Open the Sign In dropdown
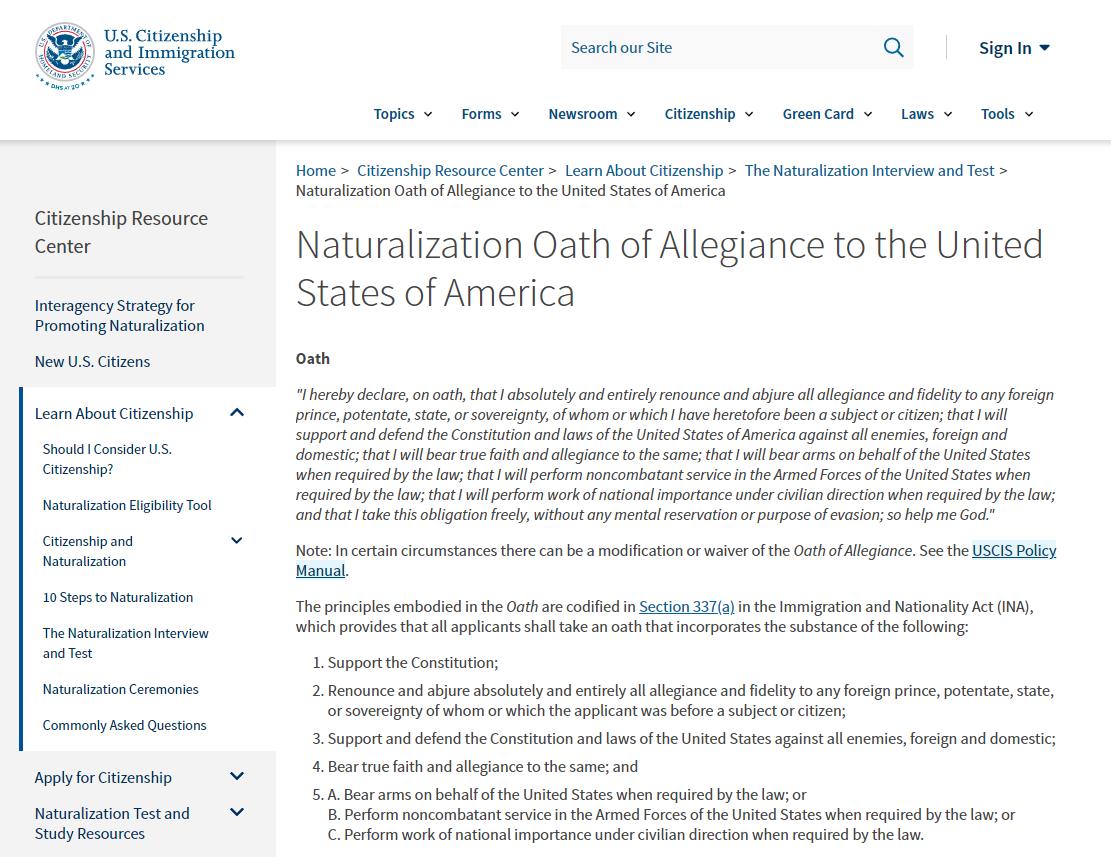This screenshot has width=1111, height=857. (x=1014, y=47)
